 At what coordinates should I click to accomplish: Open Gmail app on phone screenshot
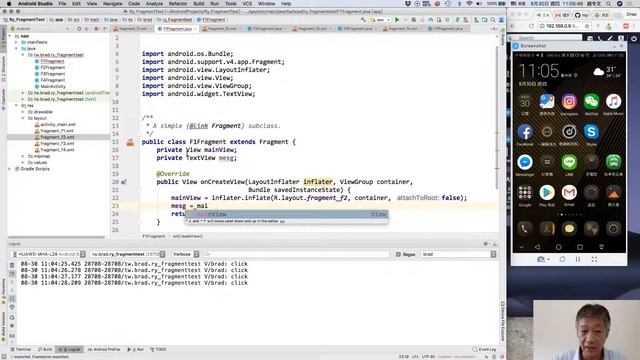(x=569, y=192)
